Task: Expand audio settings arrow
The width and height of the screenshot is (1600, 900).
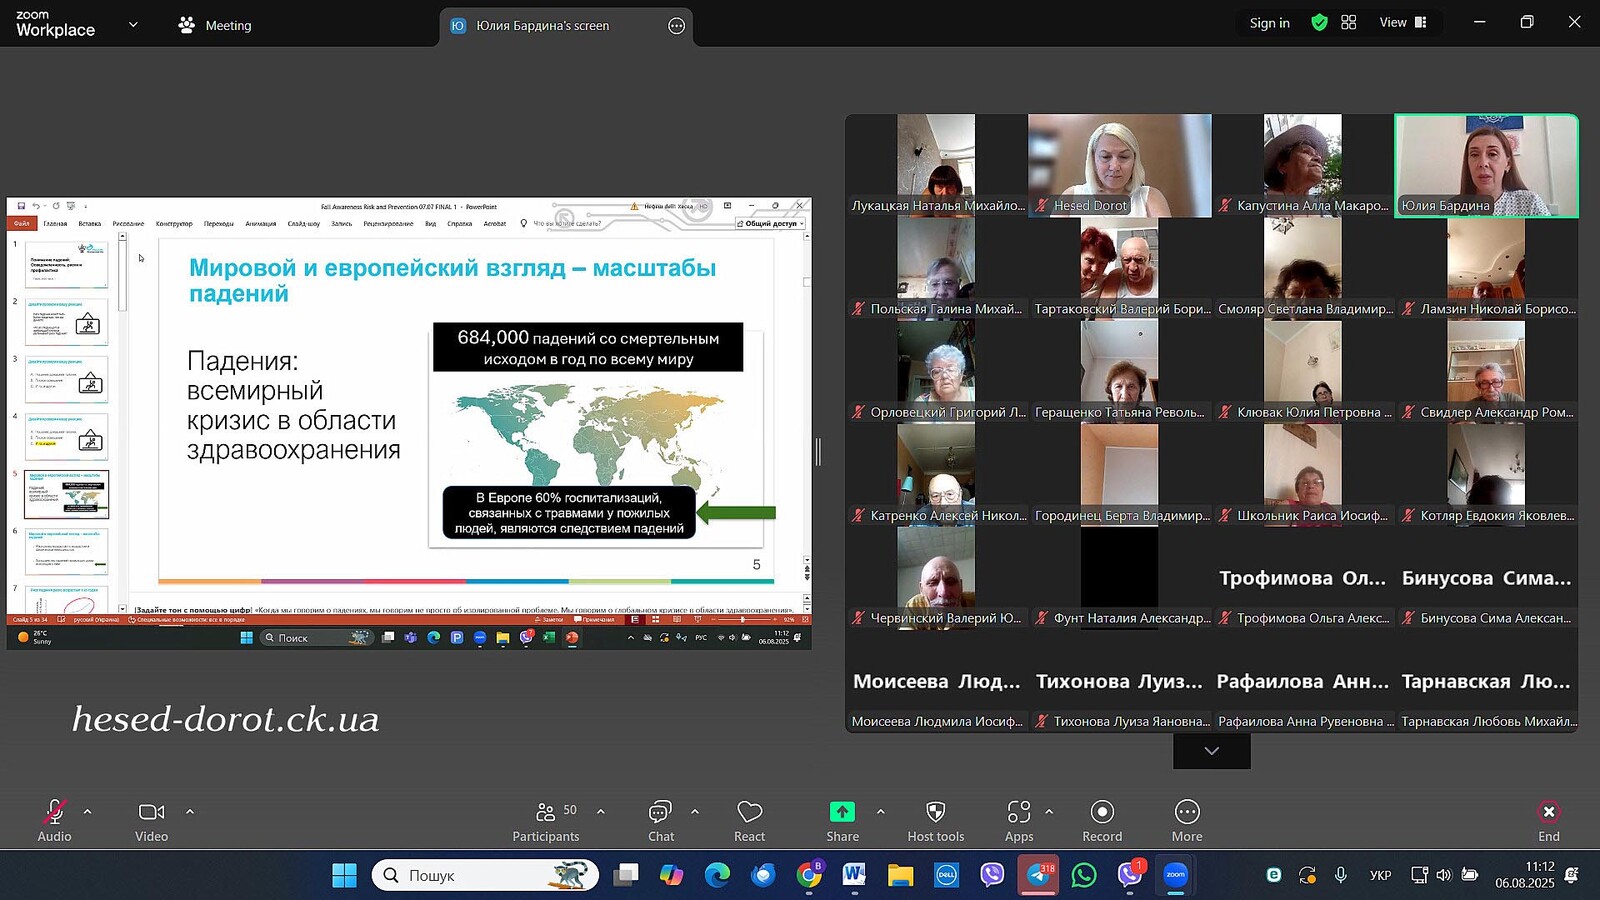Action: 87,812
